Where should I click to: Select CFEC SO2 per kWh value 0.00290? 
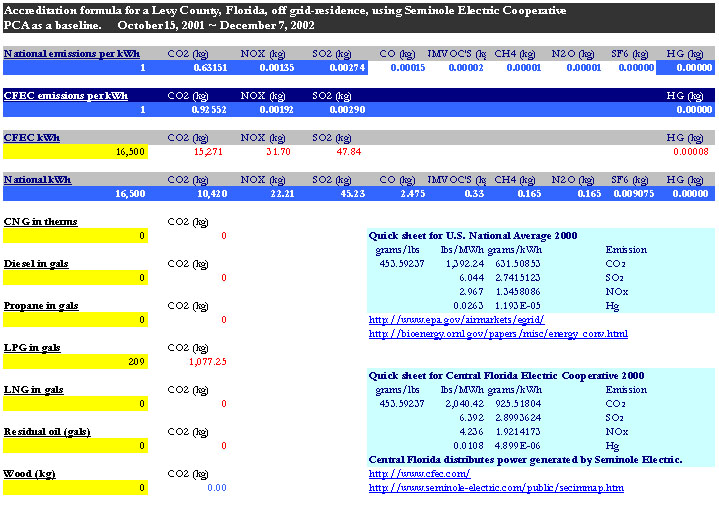coord(347,110)
